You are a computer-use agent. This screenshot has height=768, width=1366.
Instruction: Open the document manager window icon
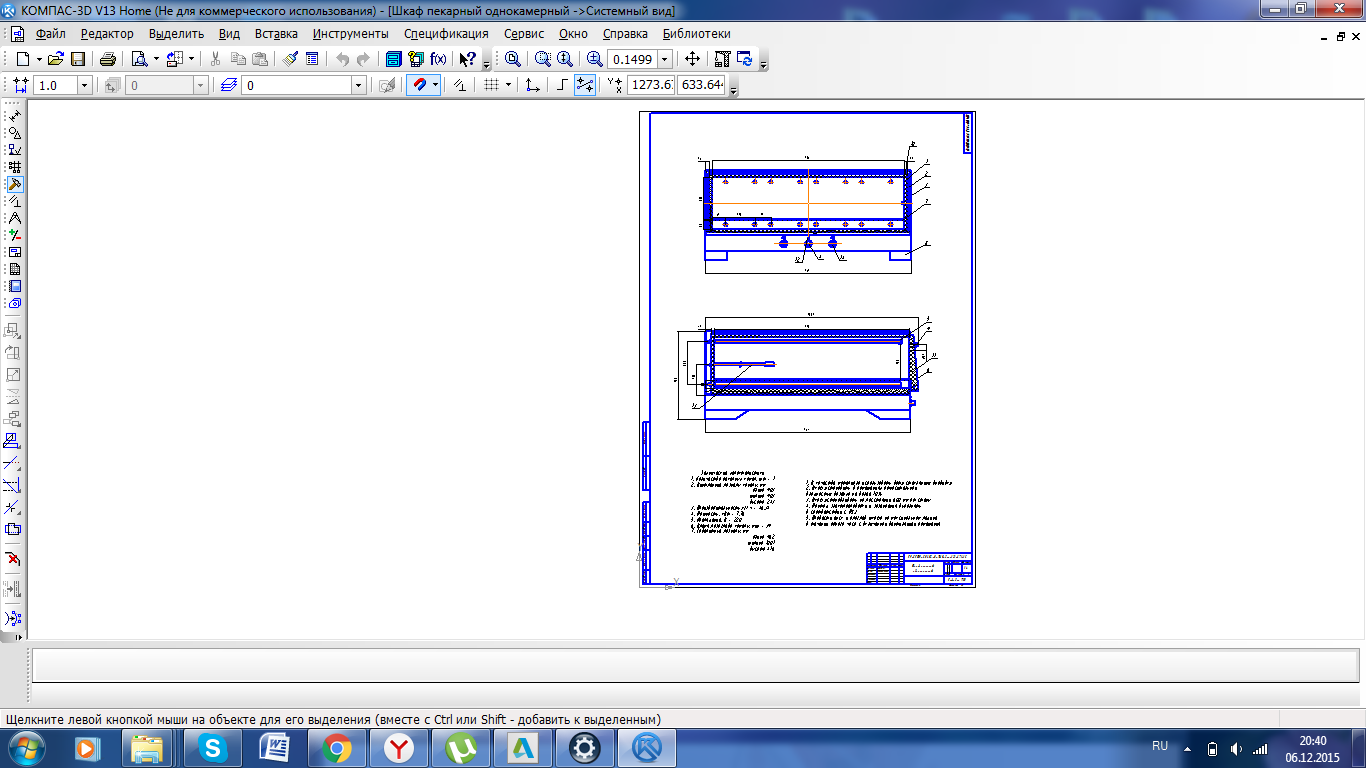pyautogui.click(x=394, y=59)
